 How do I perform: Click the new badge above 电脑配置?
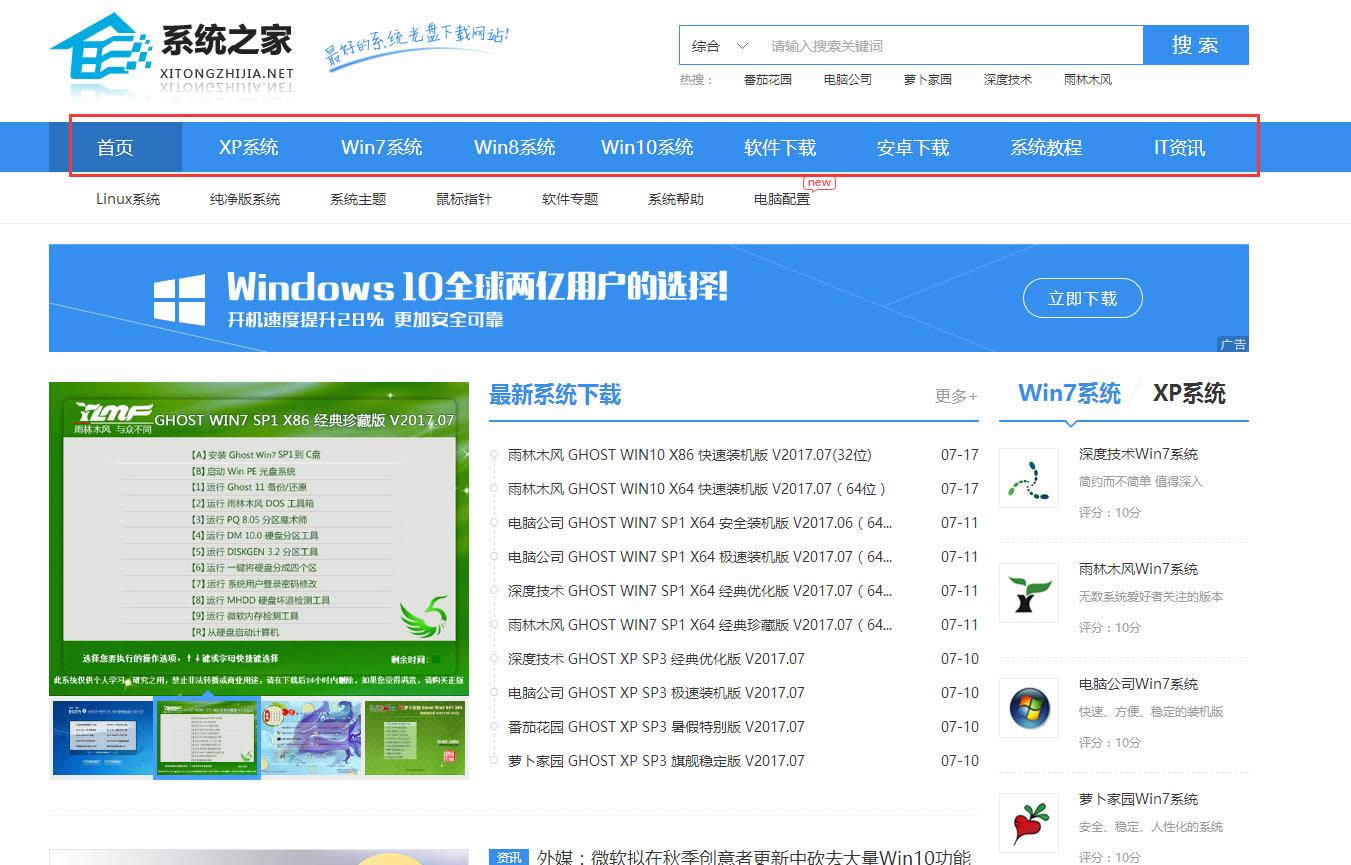click(819, 182)
